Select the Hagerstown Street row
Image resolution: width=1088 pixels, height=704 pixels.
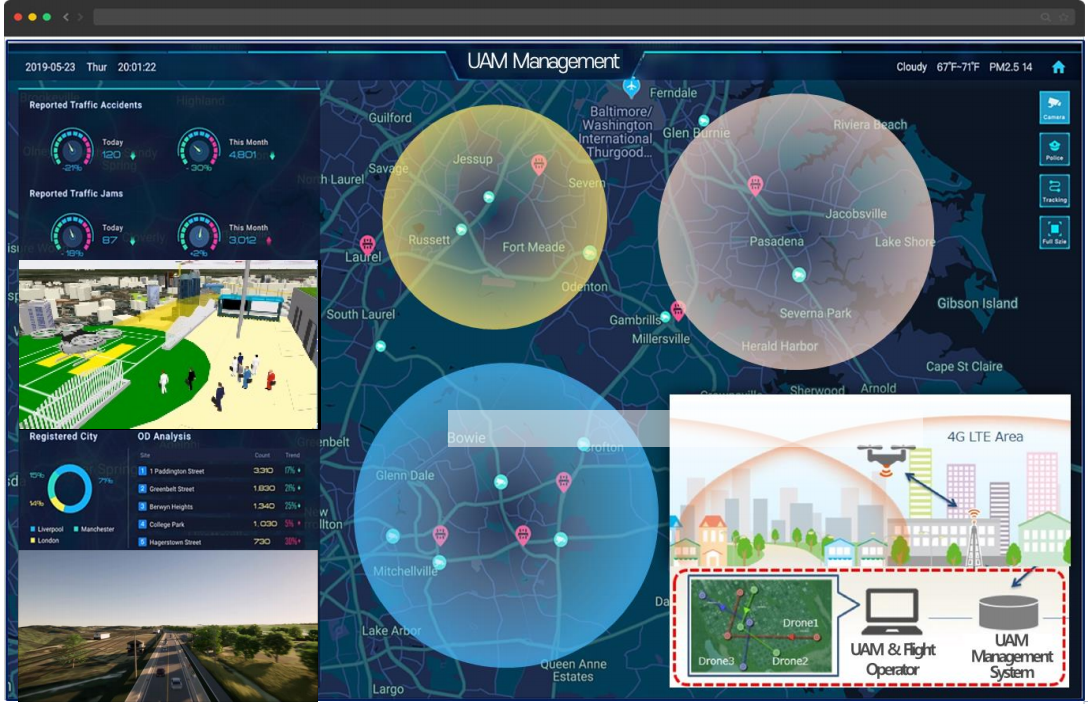[220, 542]
